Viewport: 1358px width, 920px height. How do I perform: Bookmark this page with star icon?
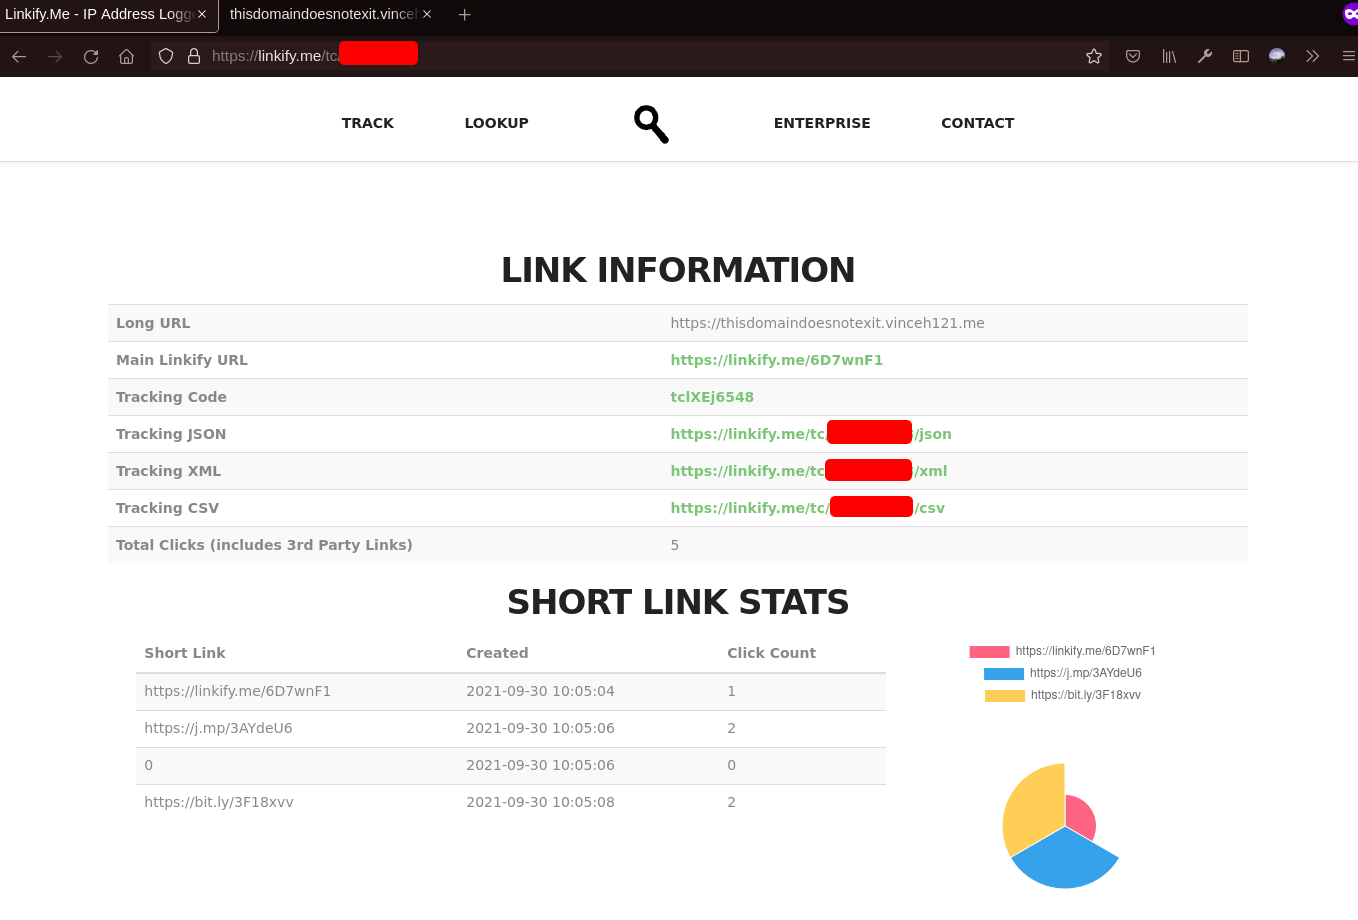point(1094,57)
